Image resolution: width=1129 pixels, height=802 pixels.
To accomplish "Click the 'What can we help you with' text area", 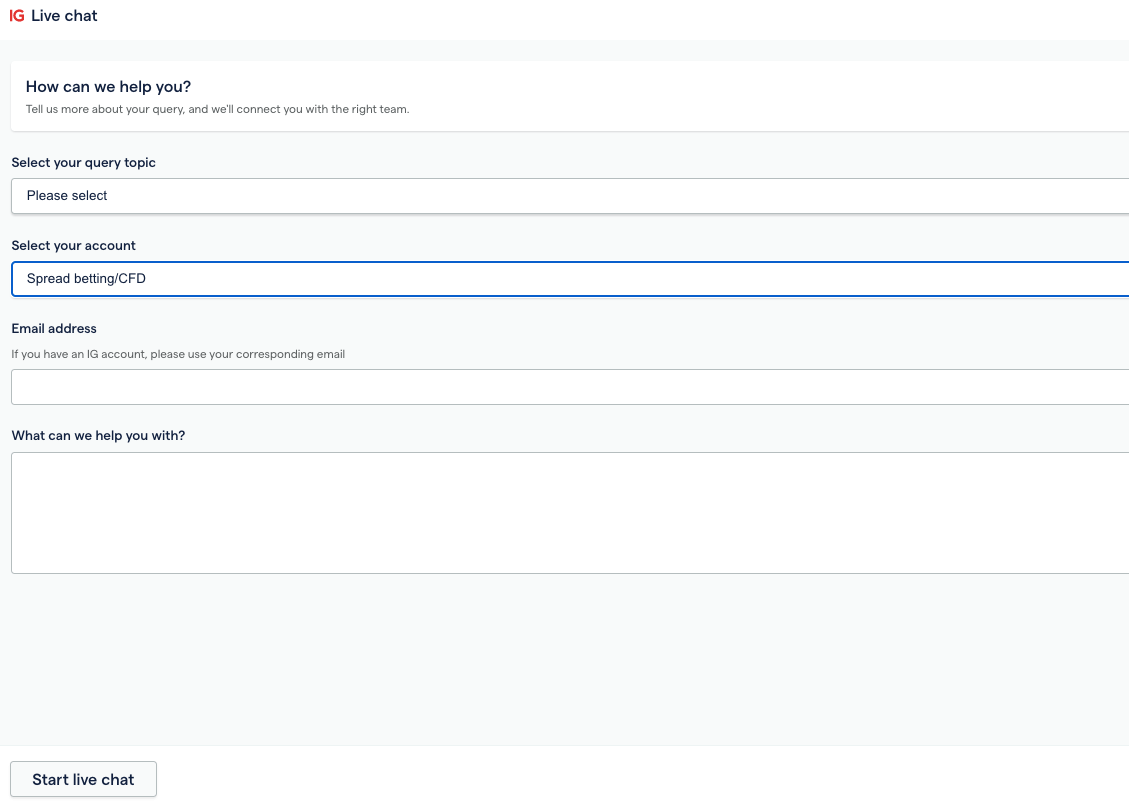I will [570, 513].
